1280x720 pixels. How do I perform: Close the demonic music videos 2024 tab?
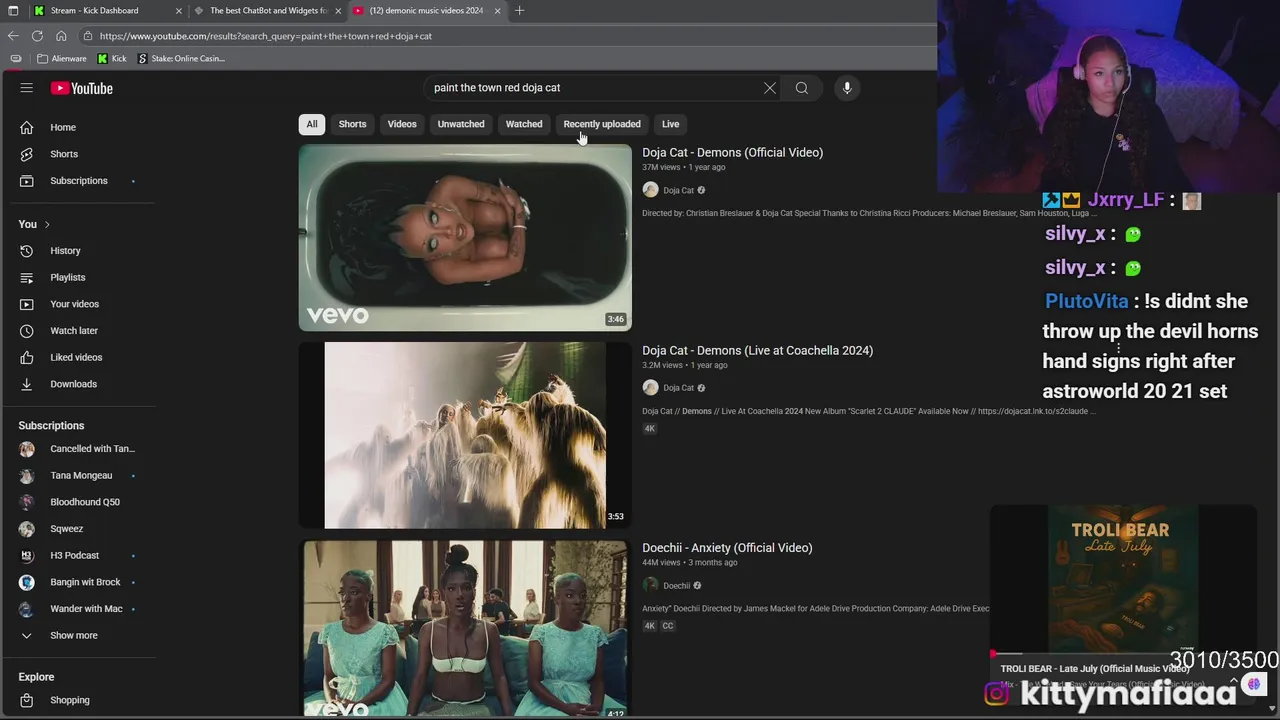coord(497,10)
